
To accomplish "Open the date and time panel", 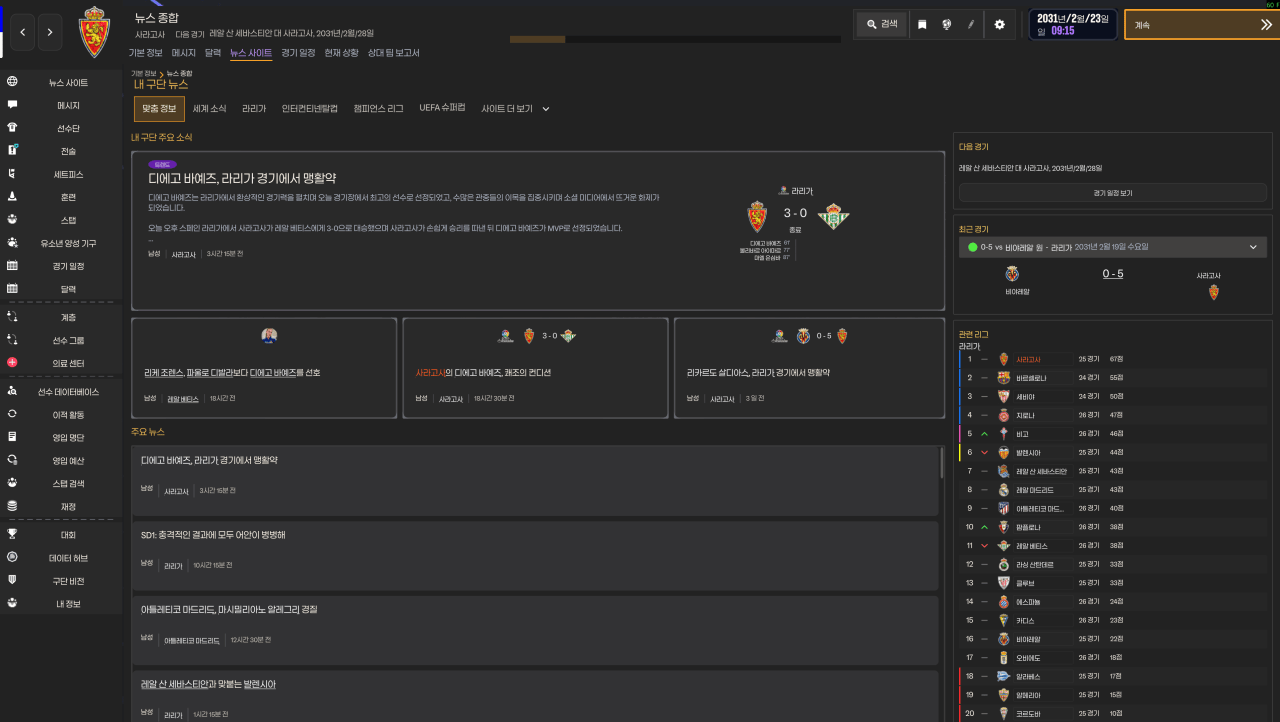I will click(1073, 24).
